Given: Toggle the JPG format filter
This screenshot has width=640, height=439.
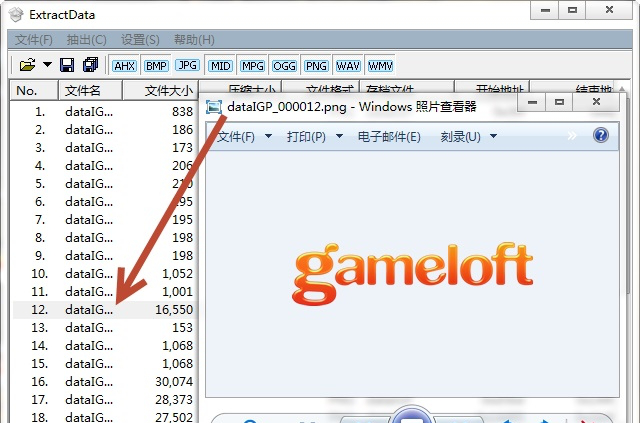Looking at the screenshot, I should pos(187,65).
